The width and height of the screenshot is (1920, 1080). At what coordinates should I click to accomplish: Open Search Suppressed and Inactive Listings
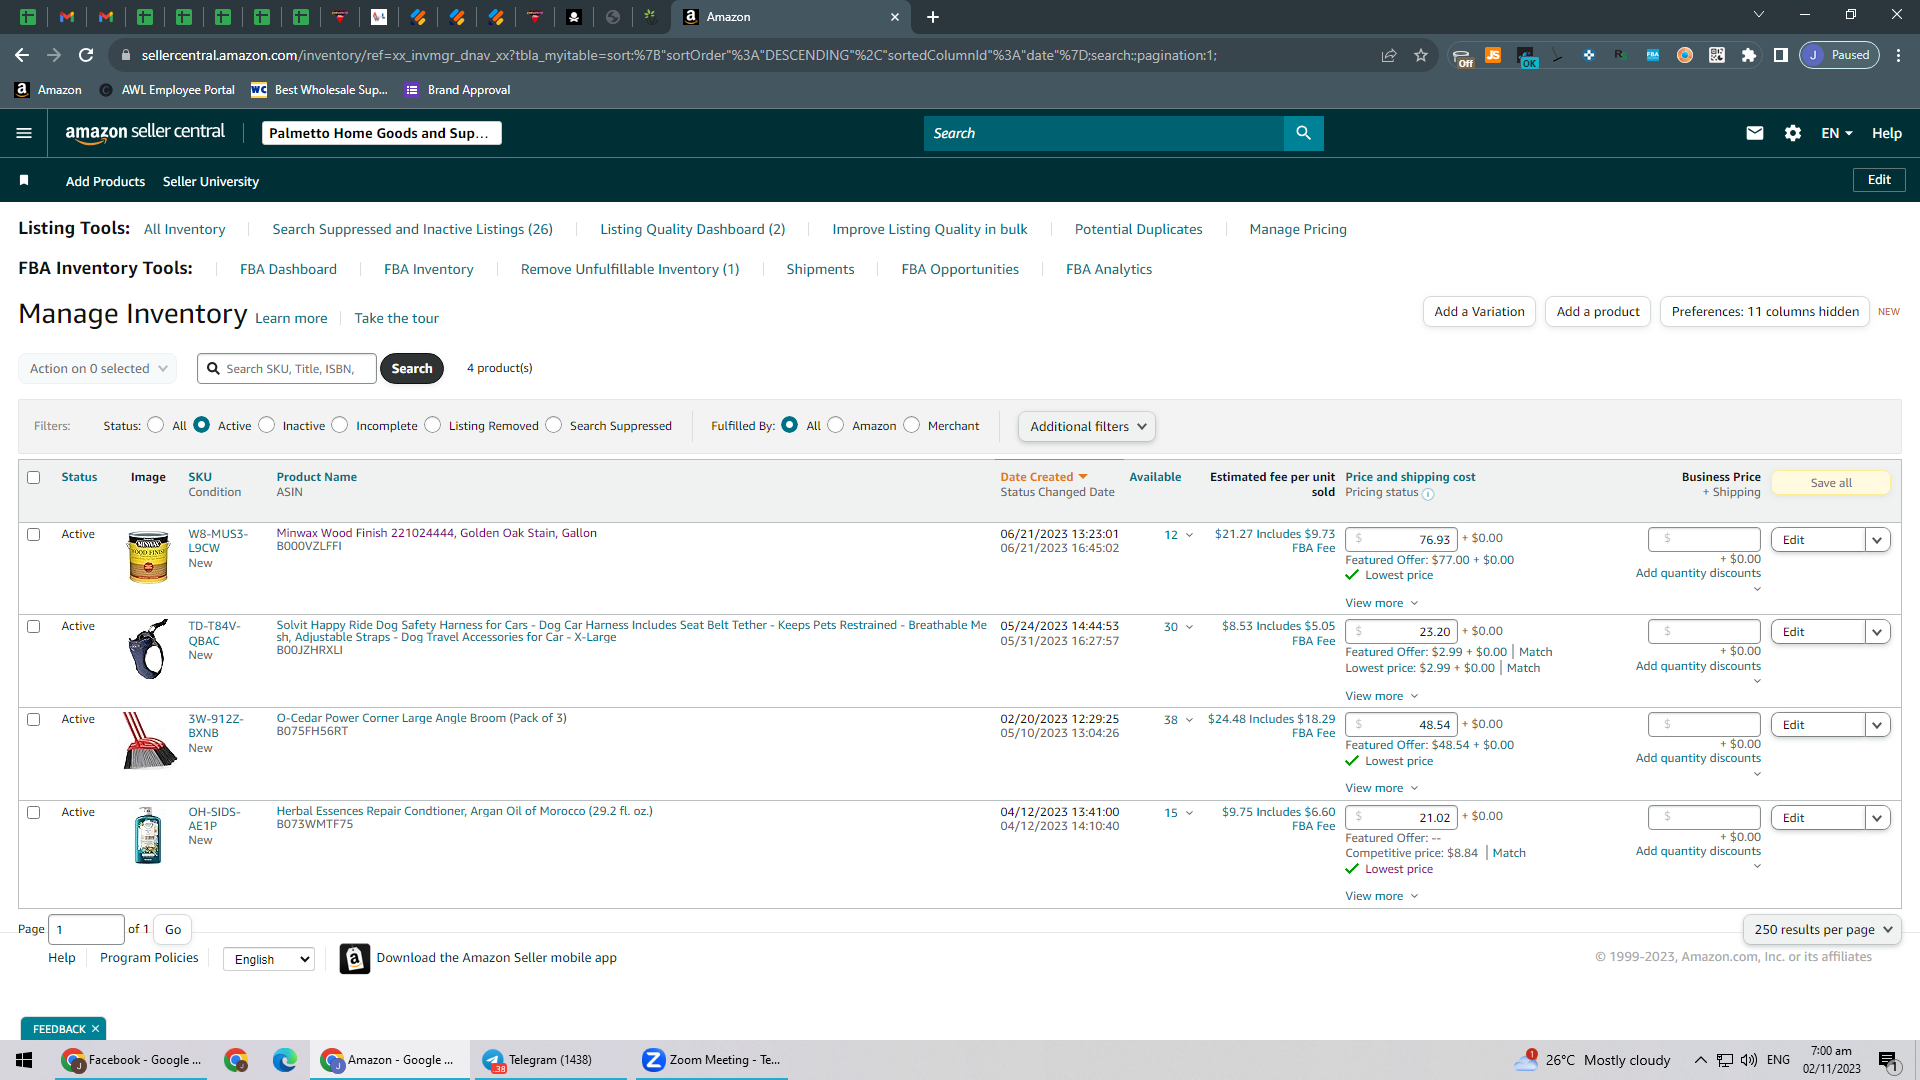click(x=412, y=229)
